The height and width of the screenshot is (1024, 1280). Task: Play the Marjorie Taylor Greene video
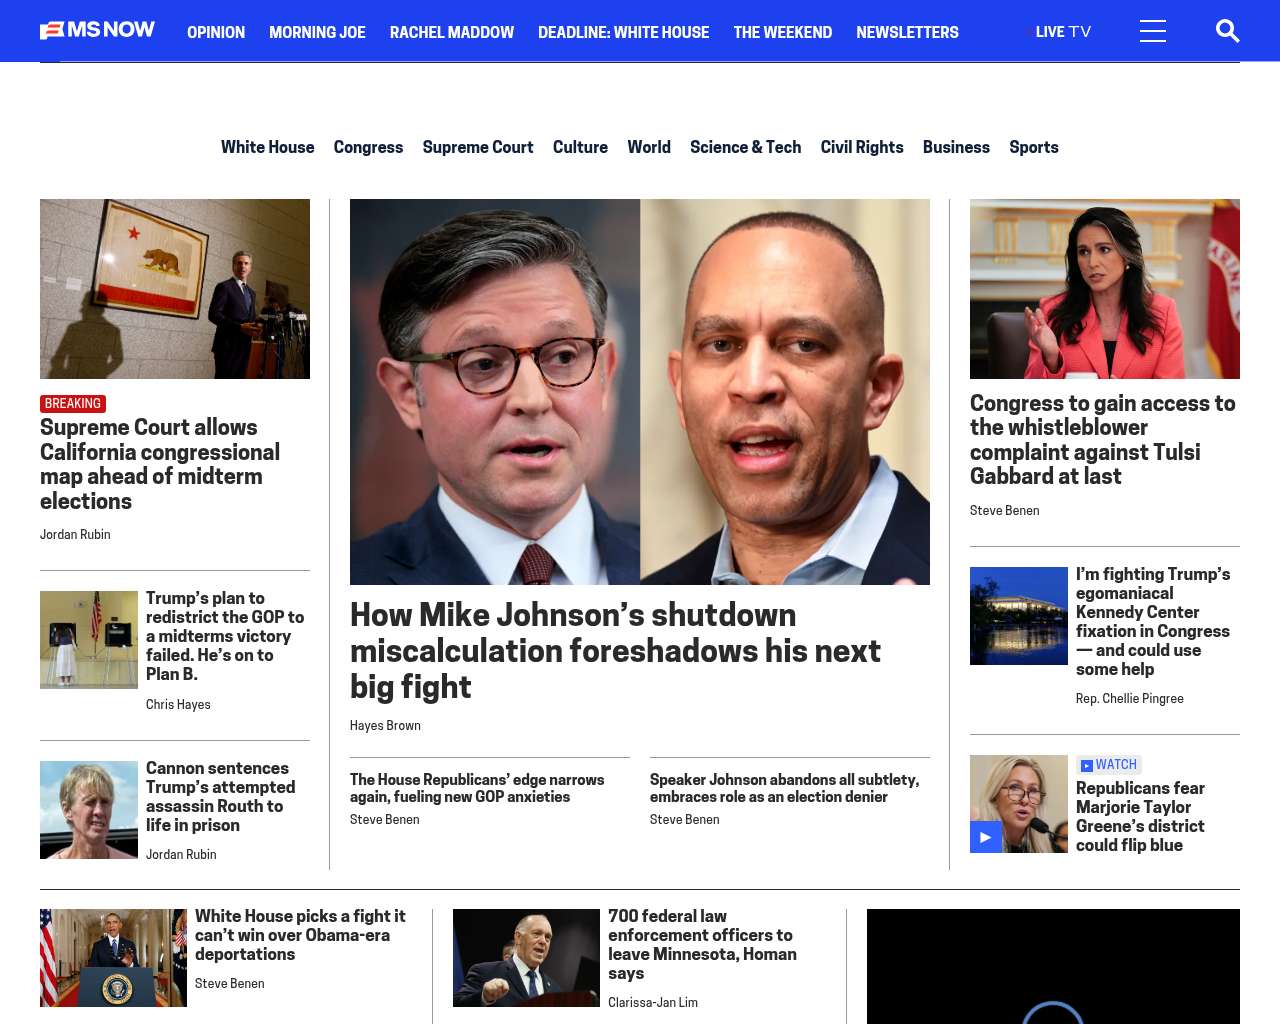coord(986,837)
